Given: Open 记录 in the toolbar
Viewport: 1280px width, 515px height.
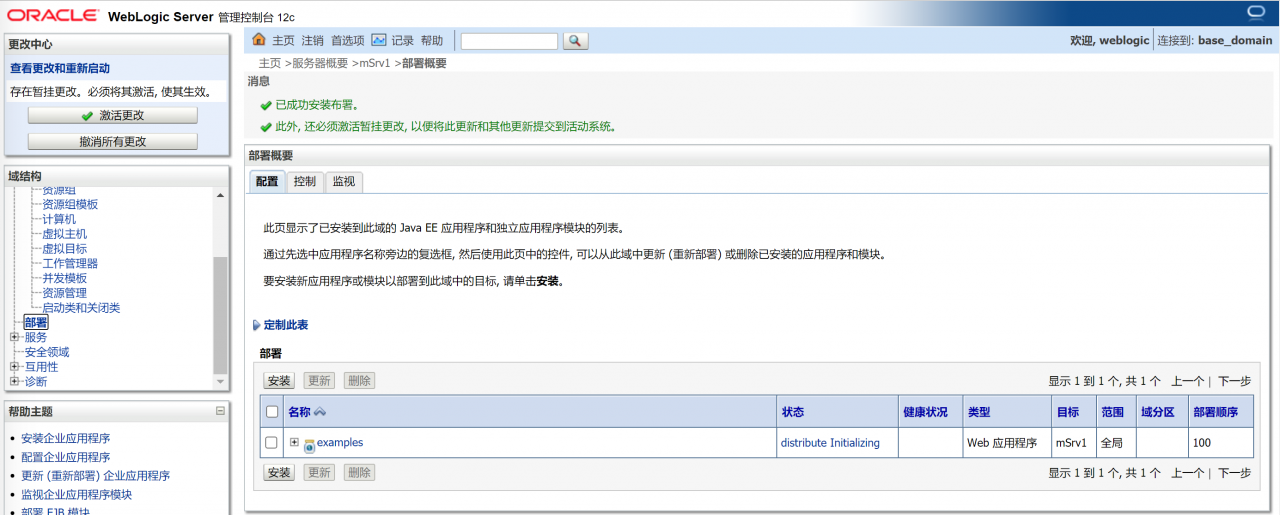Looking at the screenshot, I should coord(402,41).
